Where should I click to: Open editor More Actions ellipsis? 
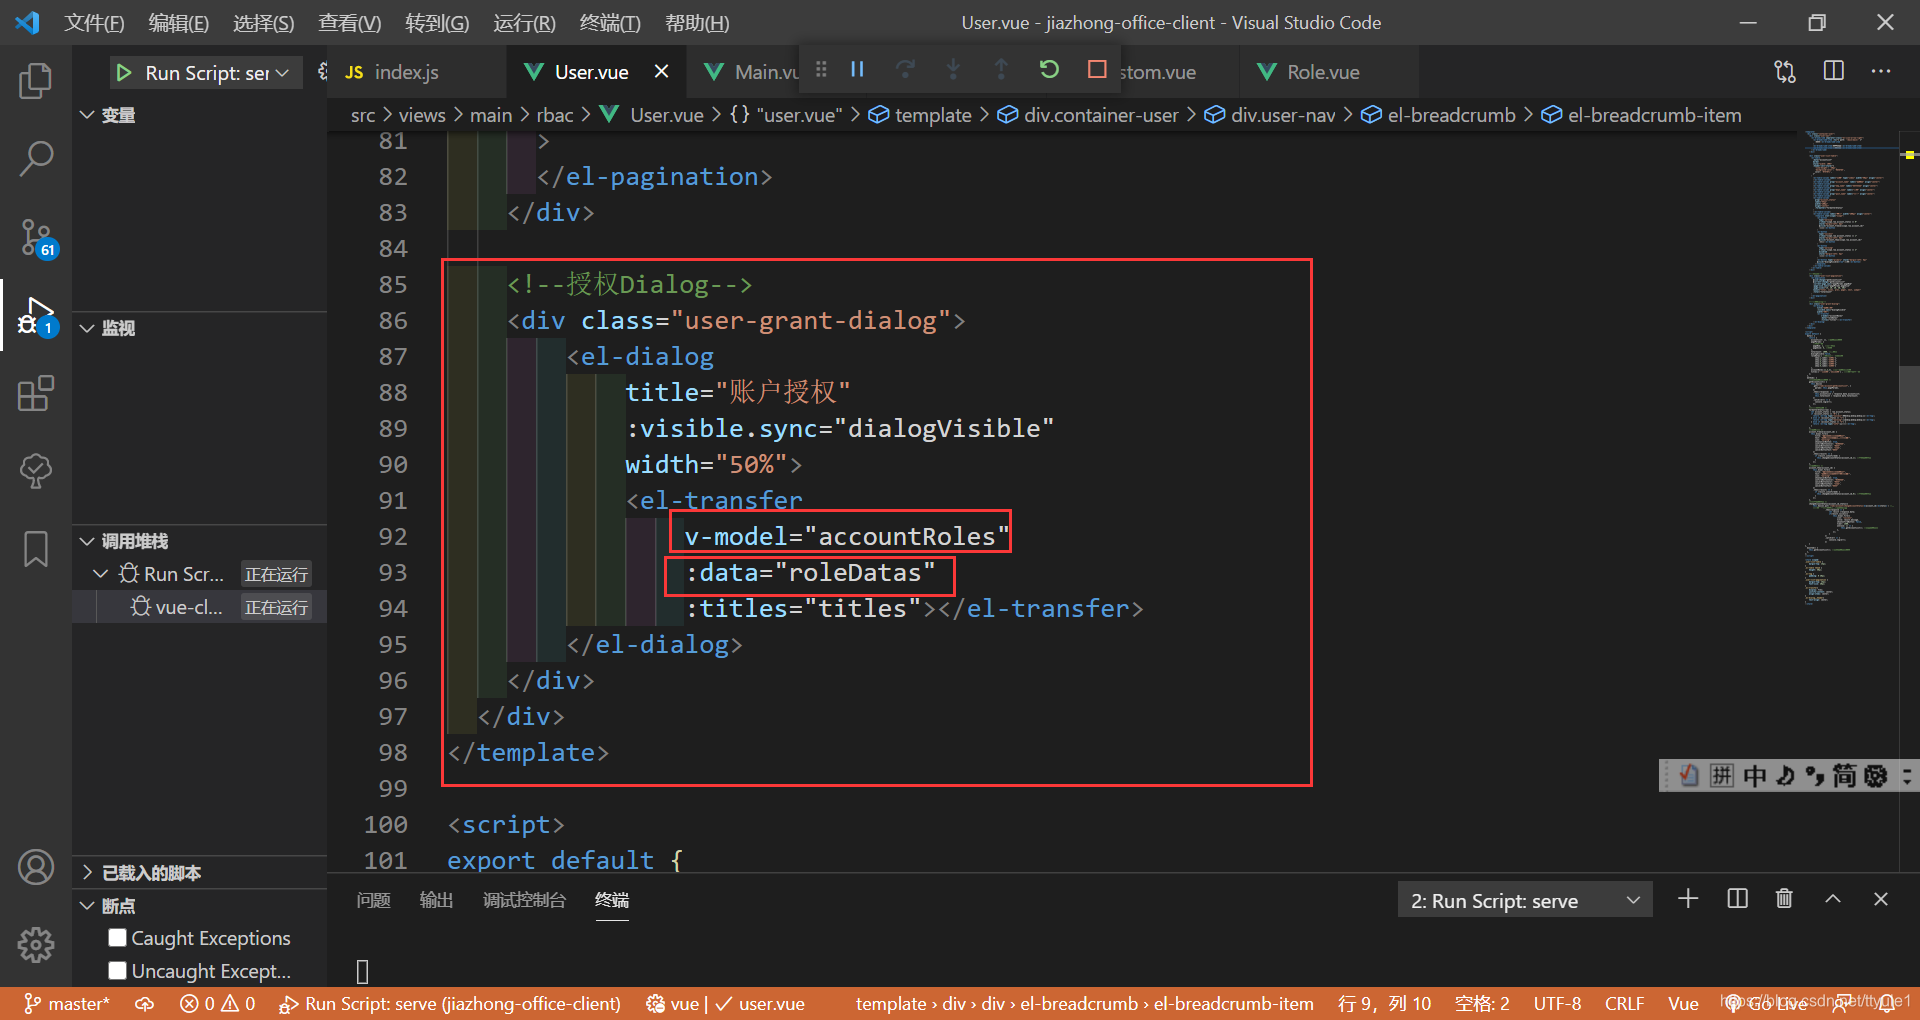(x=1881, y=71)
